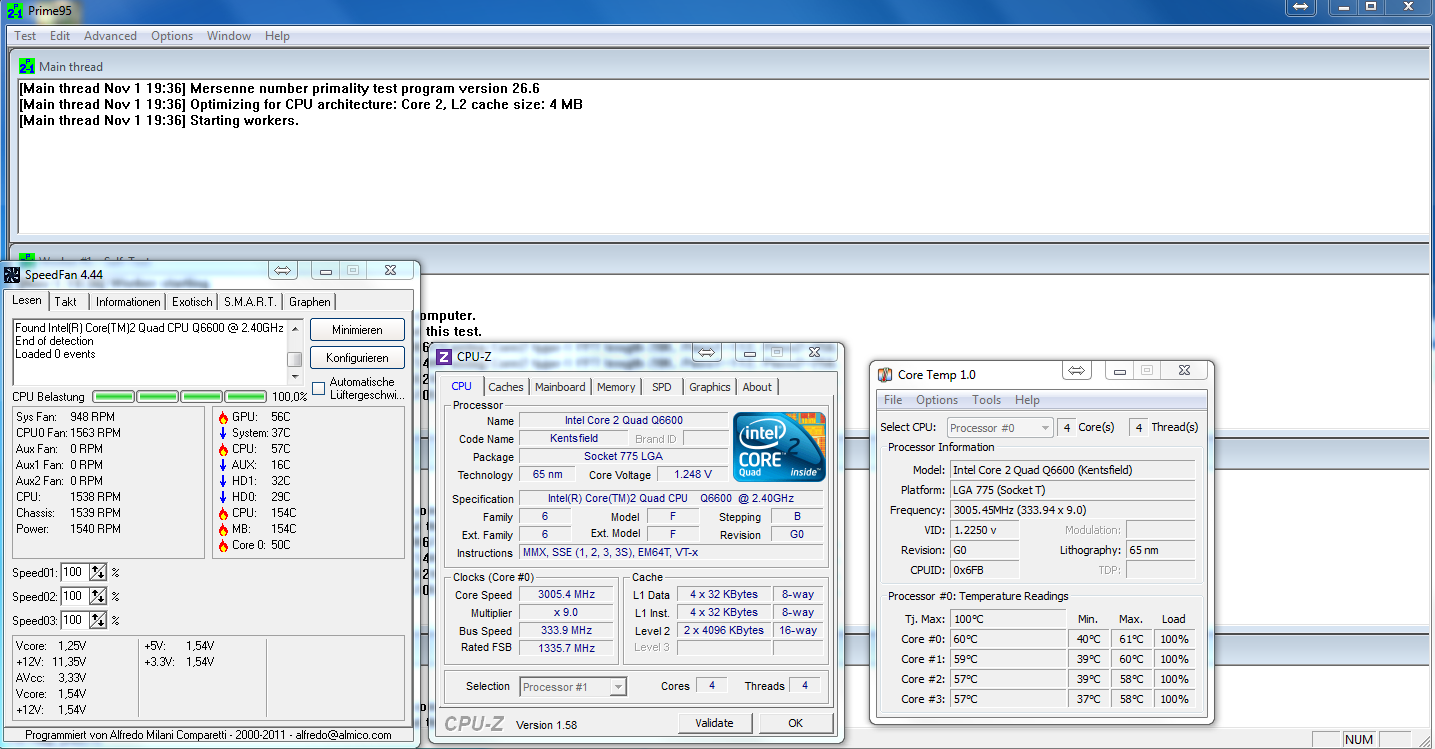The width and height of the screenshot is (1435, 749).
Task: Click the Tj. Max 100°C field
Action: pos(1008,619)
